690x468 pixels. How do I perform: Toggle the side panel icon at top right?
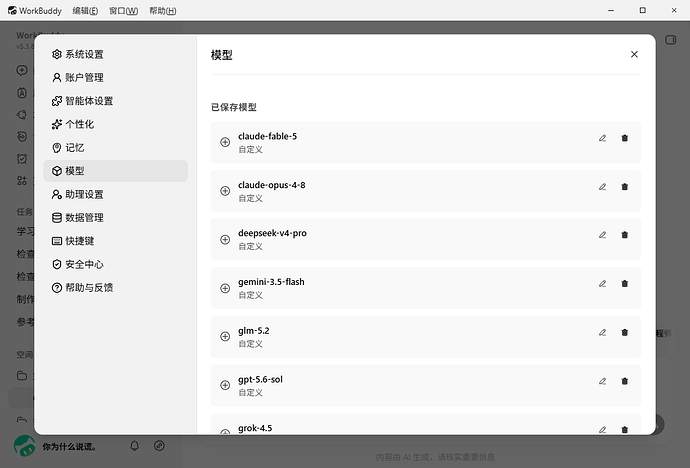tap(671, 40)
